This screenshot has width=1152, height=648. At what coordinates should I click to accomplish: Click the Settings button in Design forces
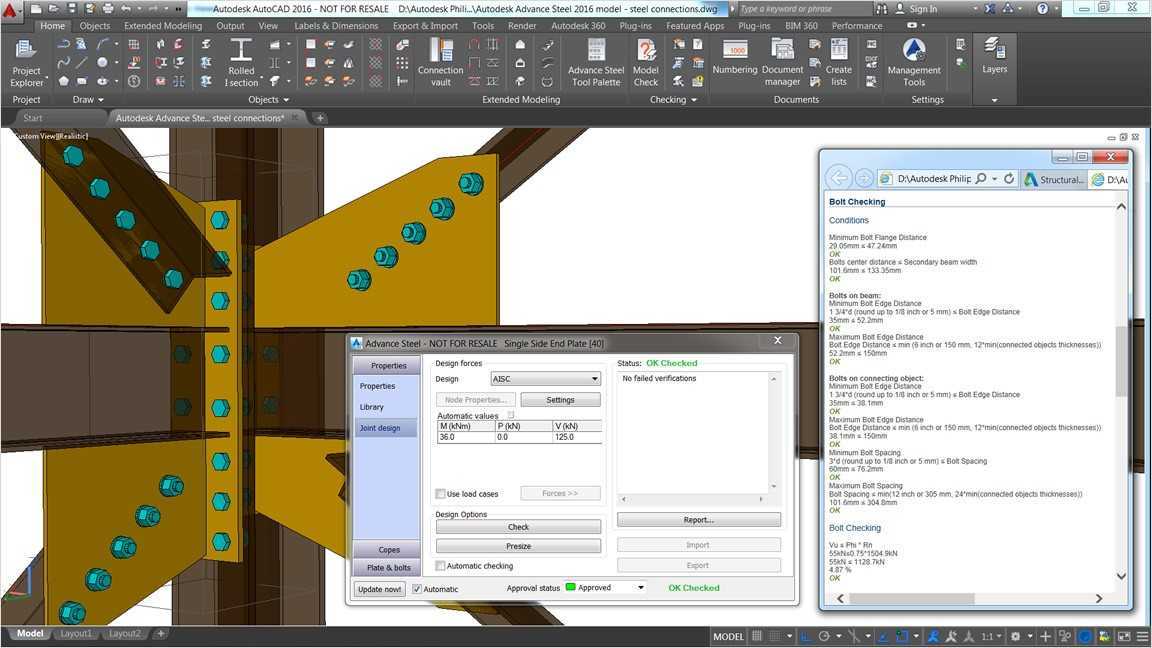(560, 400)
